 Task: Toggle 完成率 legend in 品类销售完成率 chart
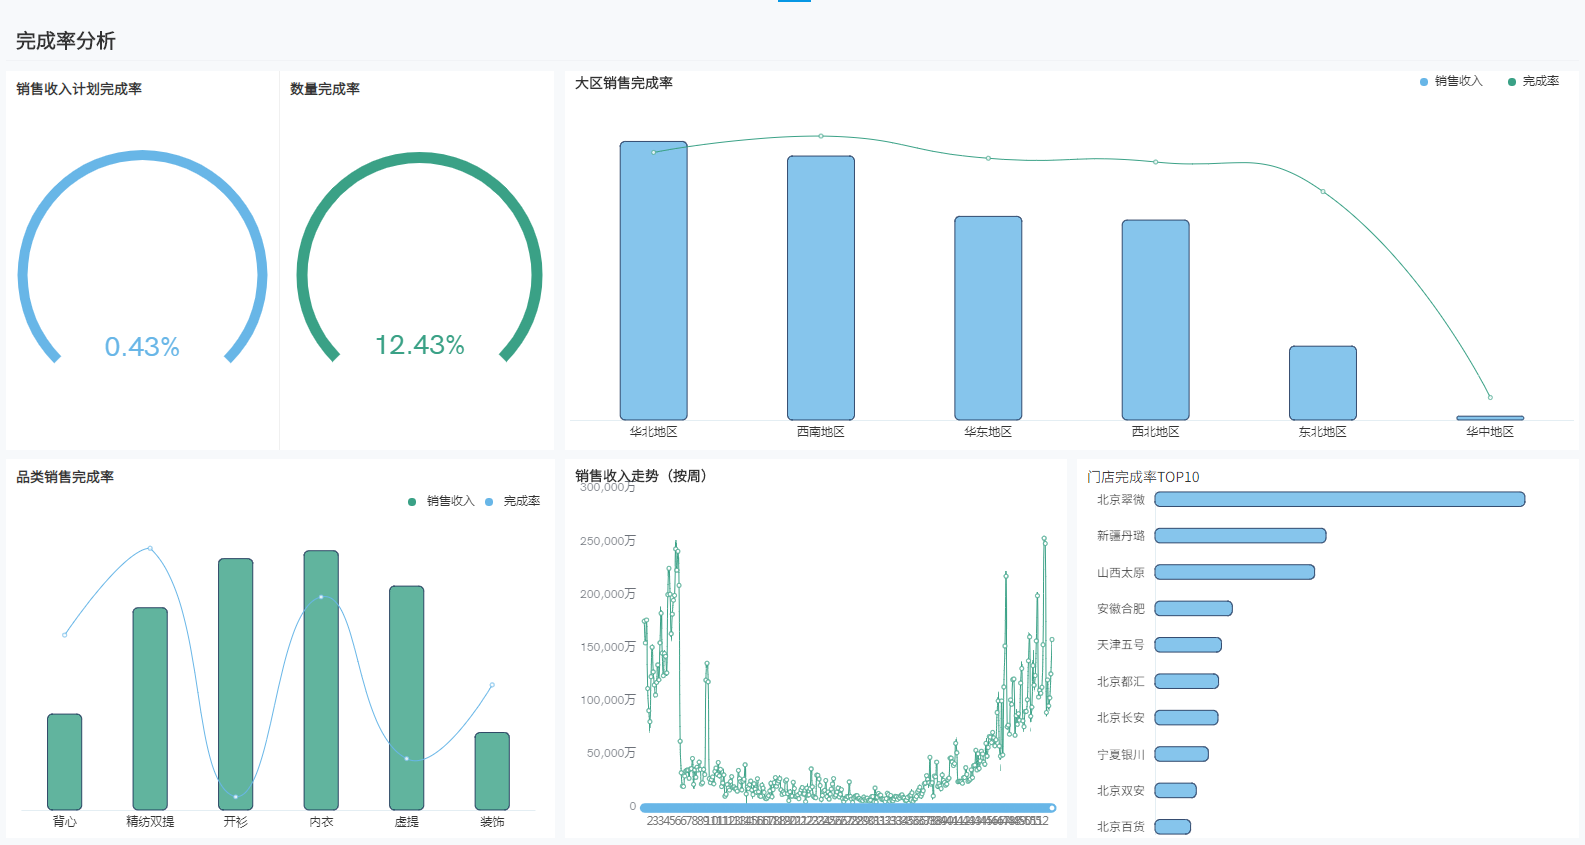[513, 501]
